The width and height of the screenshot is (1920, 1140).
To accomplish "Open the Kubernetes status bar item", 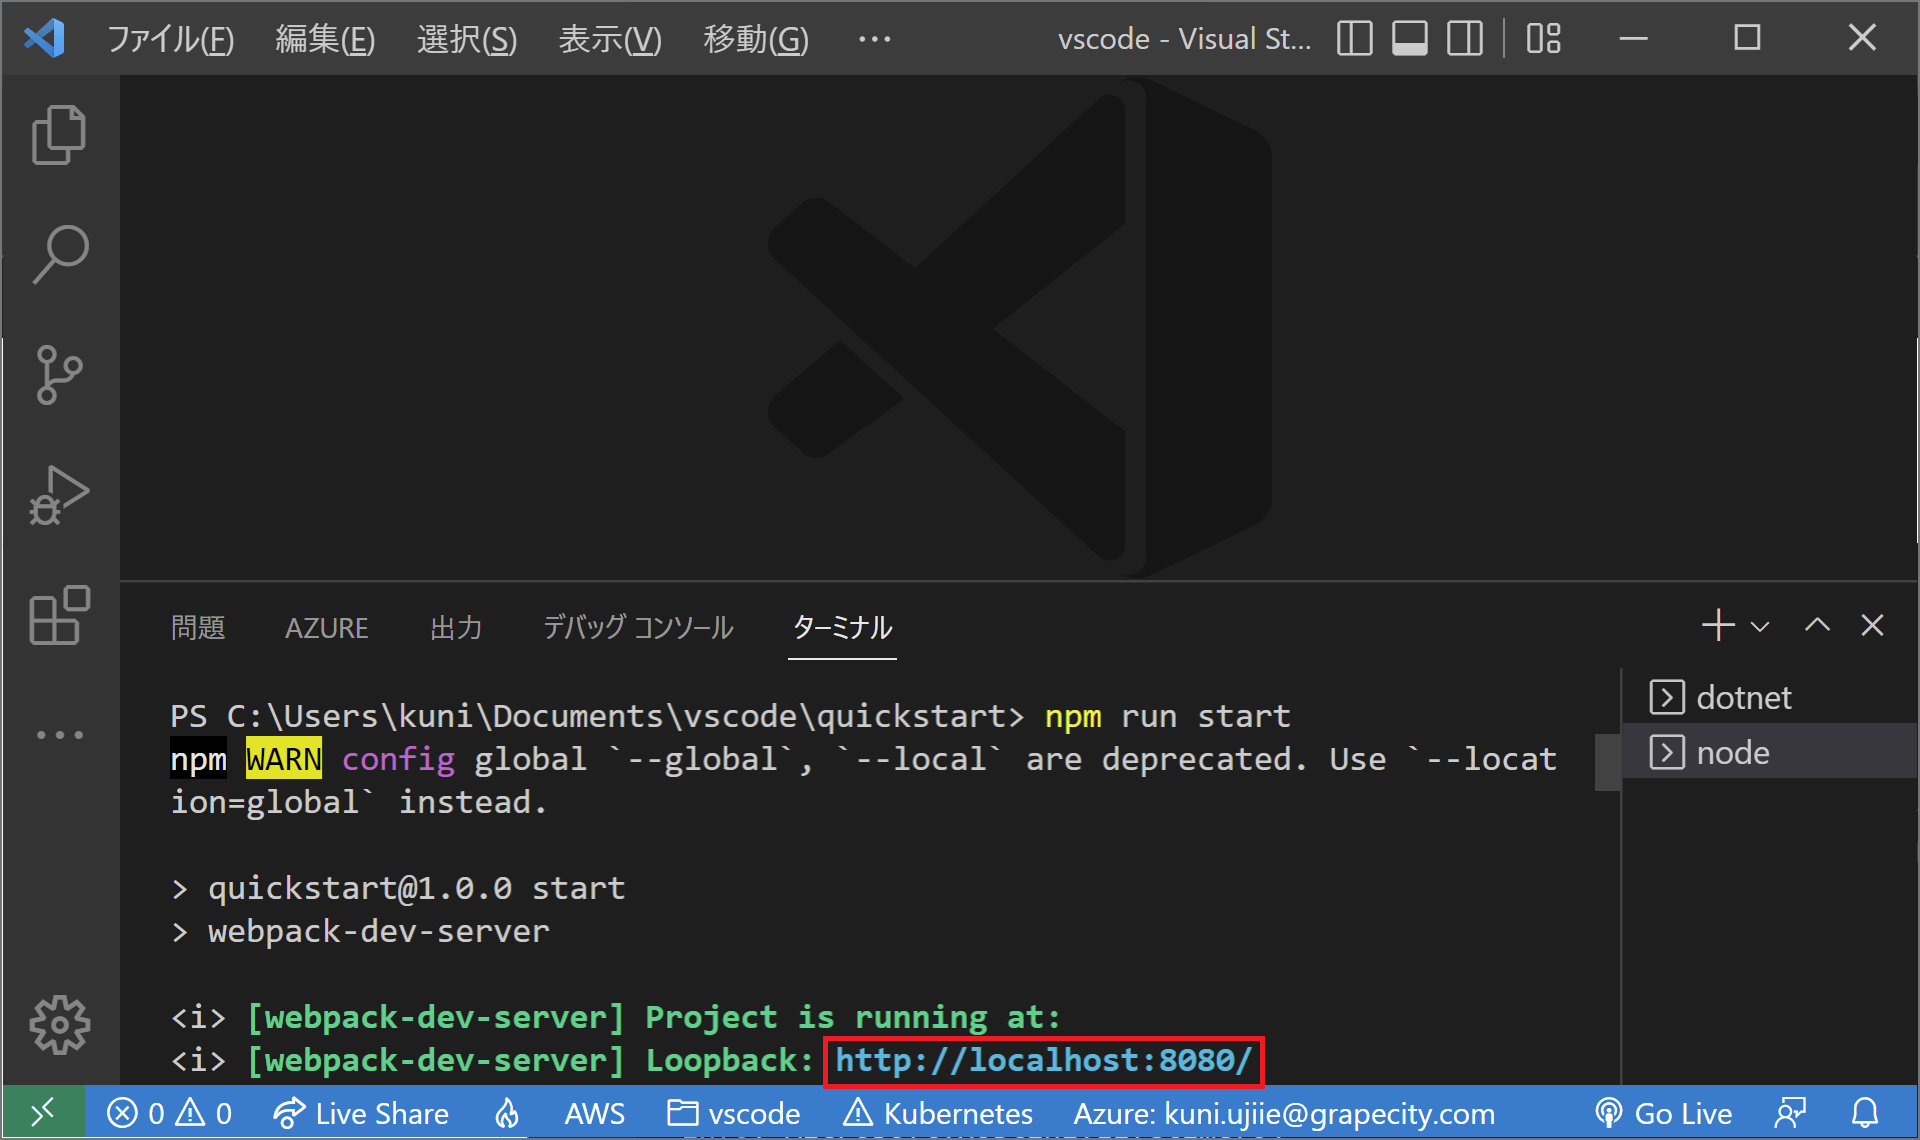I will pos(938,1113).
